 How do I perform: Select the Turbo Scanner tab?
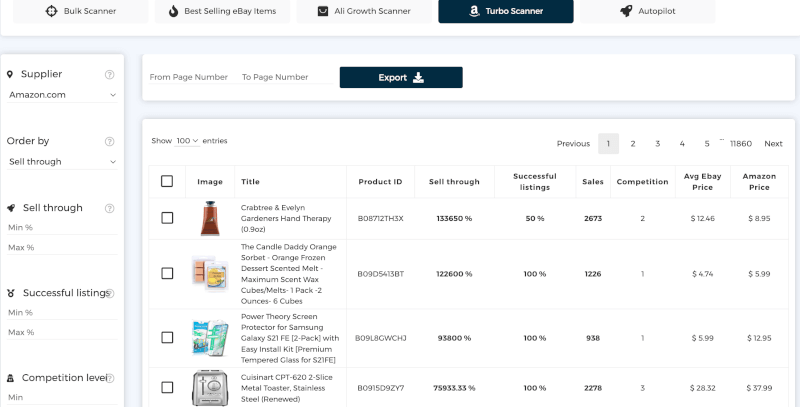(506, 11)
